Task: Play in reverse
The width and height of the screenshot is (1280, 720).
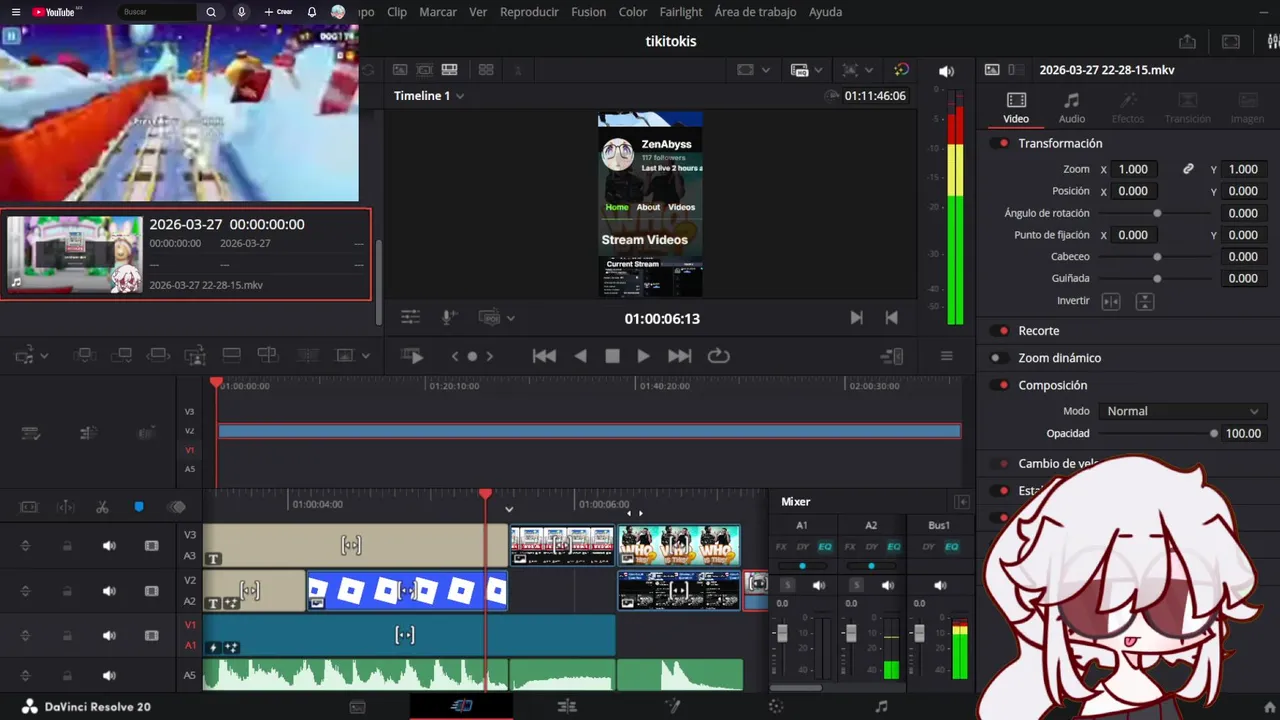Action: [x=580, y=356]
